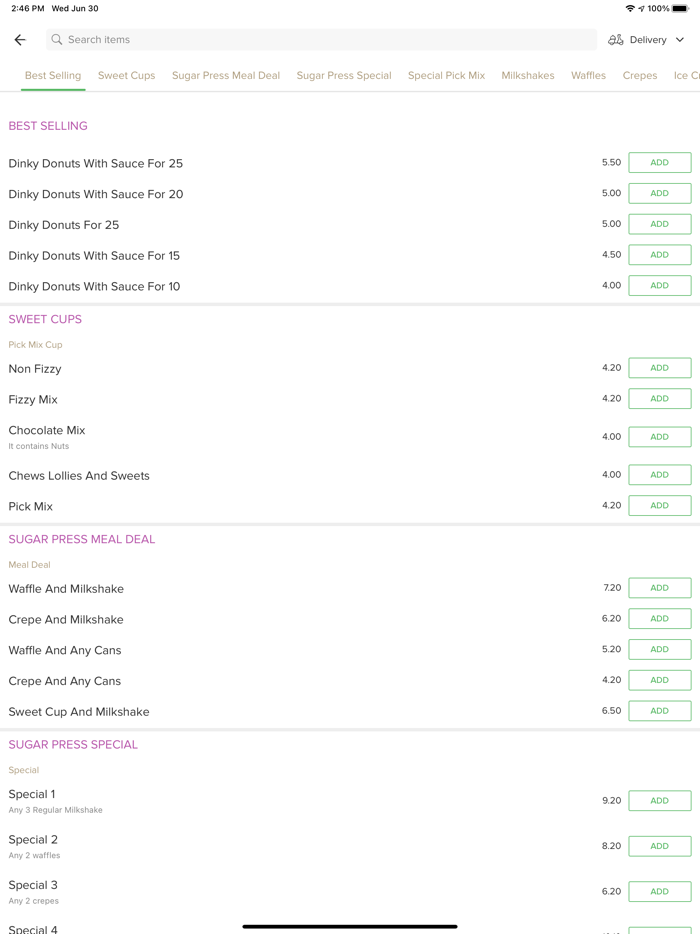Add Chocolate Mix to the order
The width and height of the screenshot is (700, 934).
[659, 437]
